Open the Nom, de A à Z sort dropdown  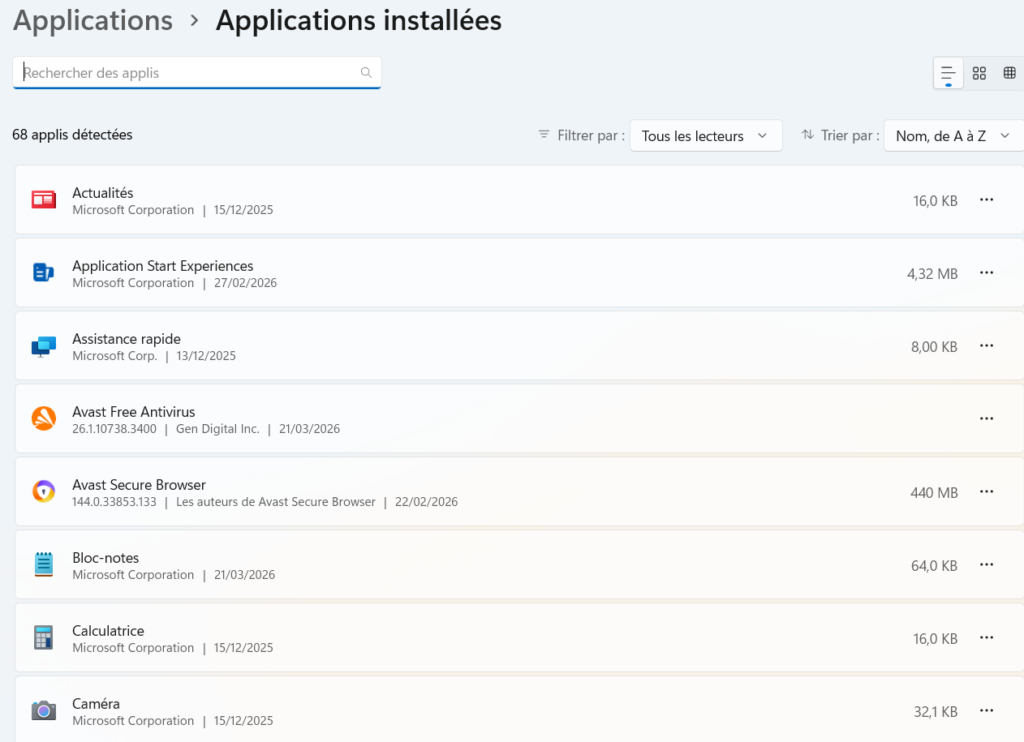pyautogui.click(x=952, y=135)
